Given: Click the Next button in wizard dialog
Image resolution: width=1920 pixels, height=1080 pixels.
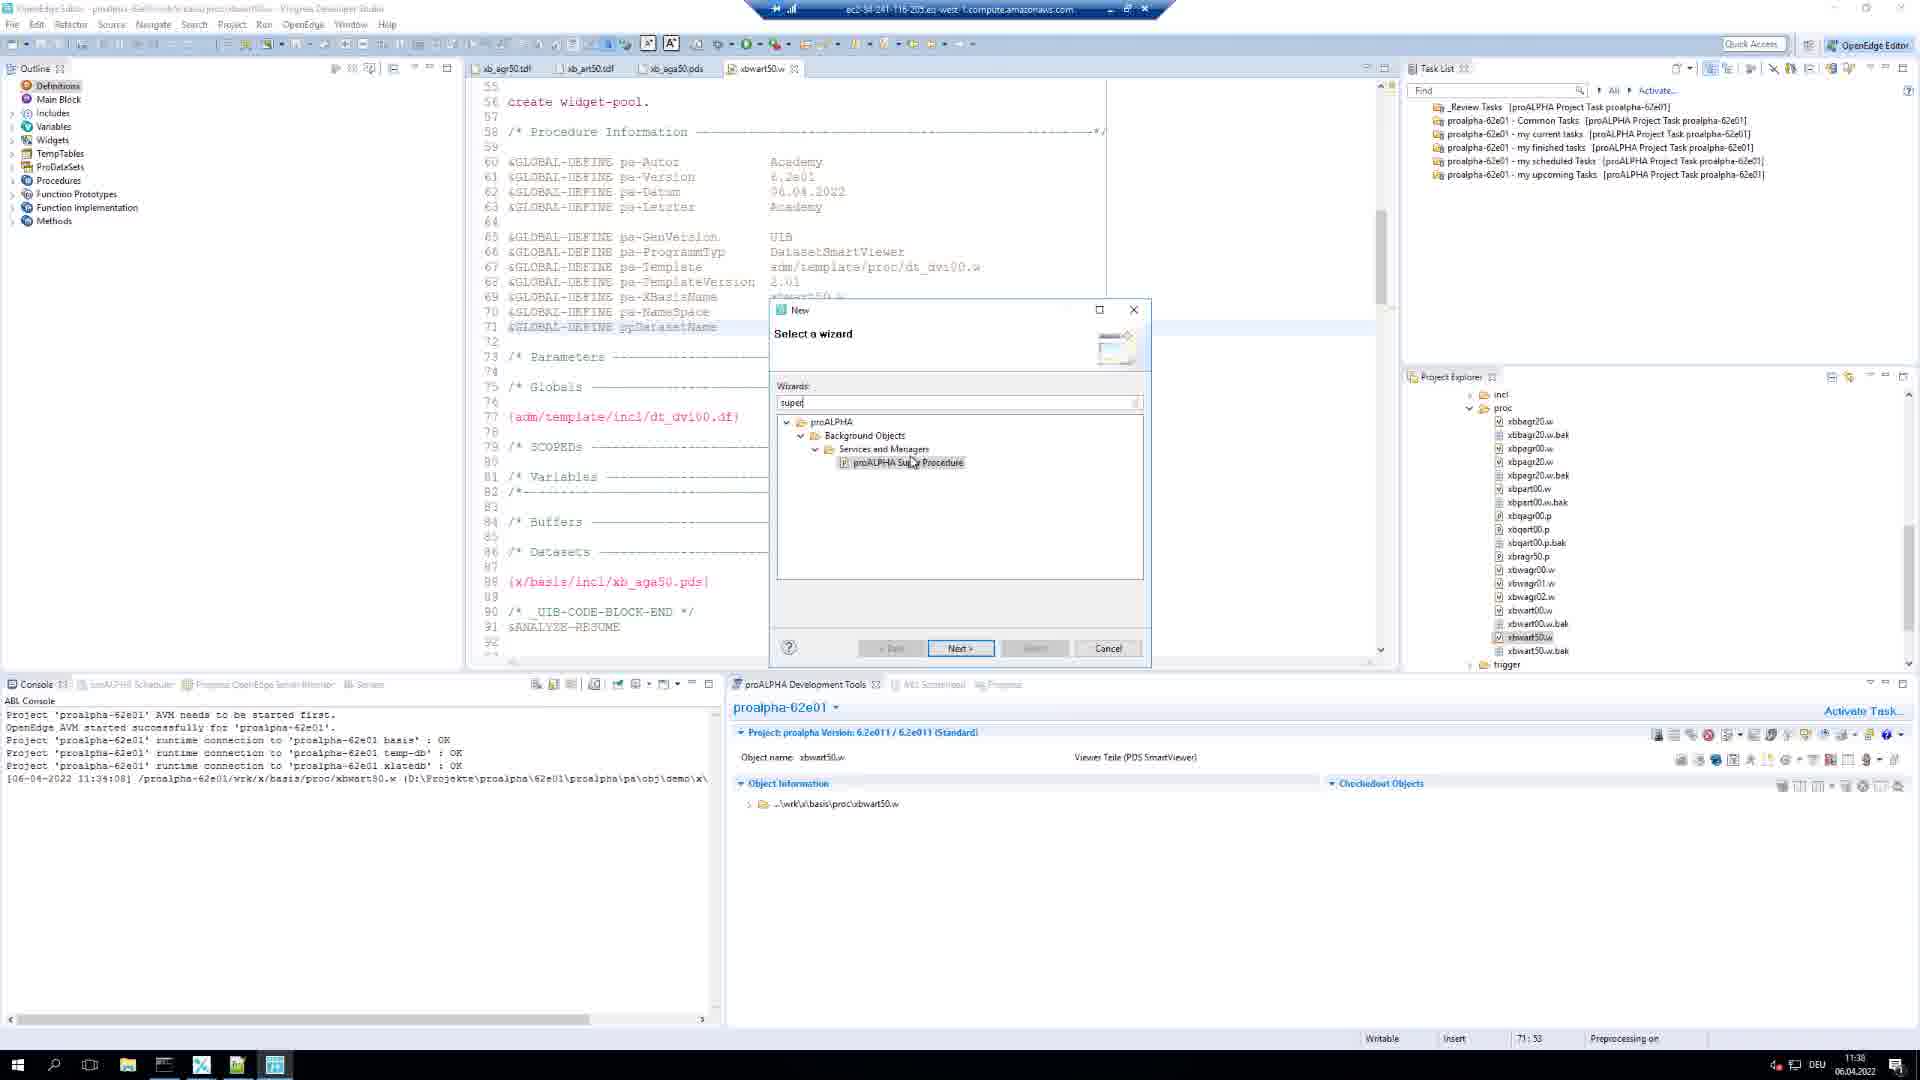Looking at the screenshot, I should tap(960, 648).
